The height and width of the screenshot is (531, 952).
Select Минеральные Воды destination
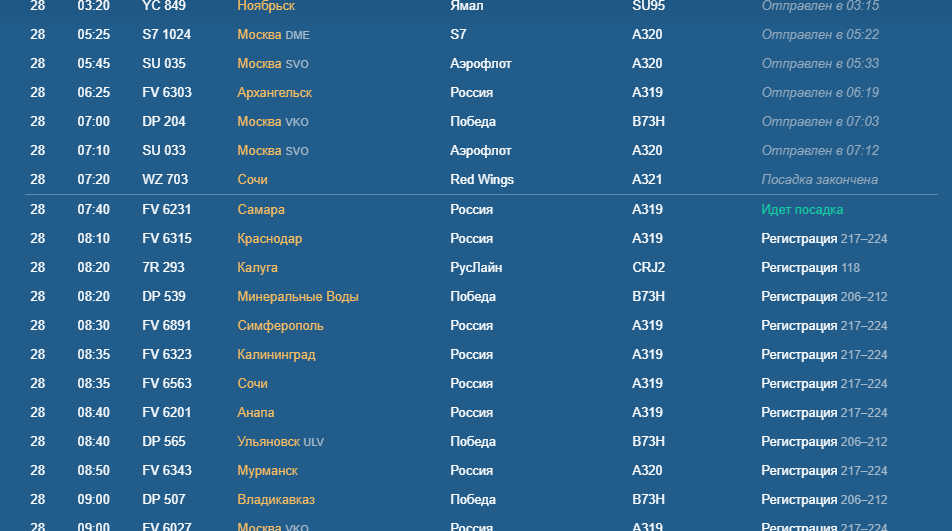click(x=298, y=297)
